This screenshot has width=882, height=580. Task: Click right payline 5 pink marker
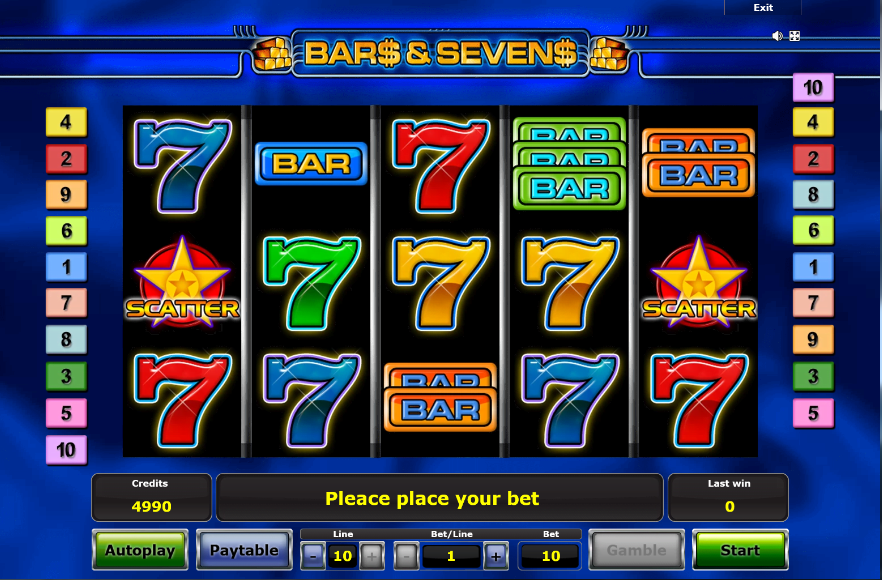click(x=813, y=413)
